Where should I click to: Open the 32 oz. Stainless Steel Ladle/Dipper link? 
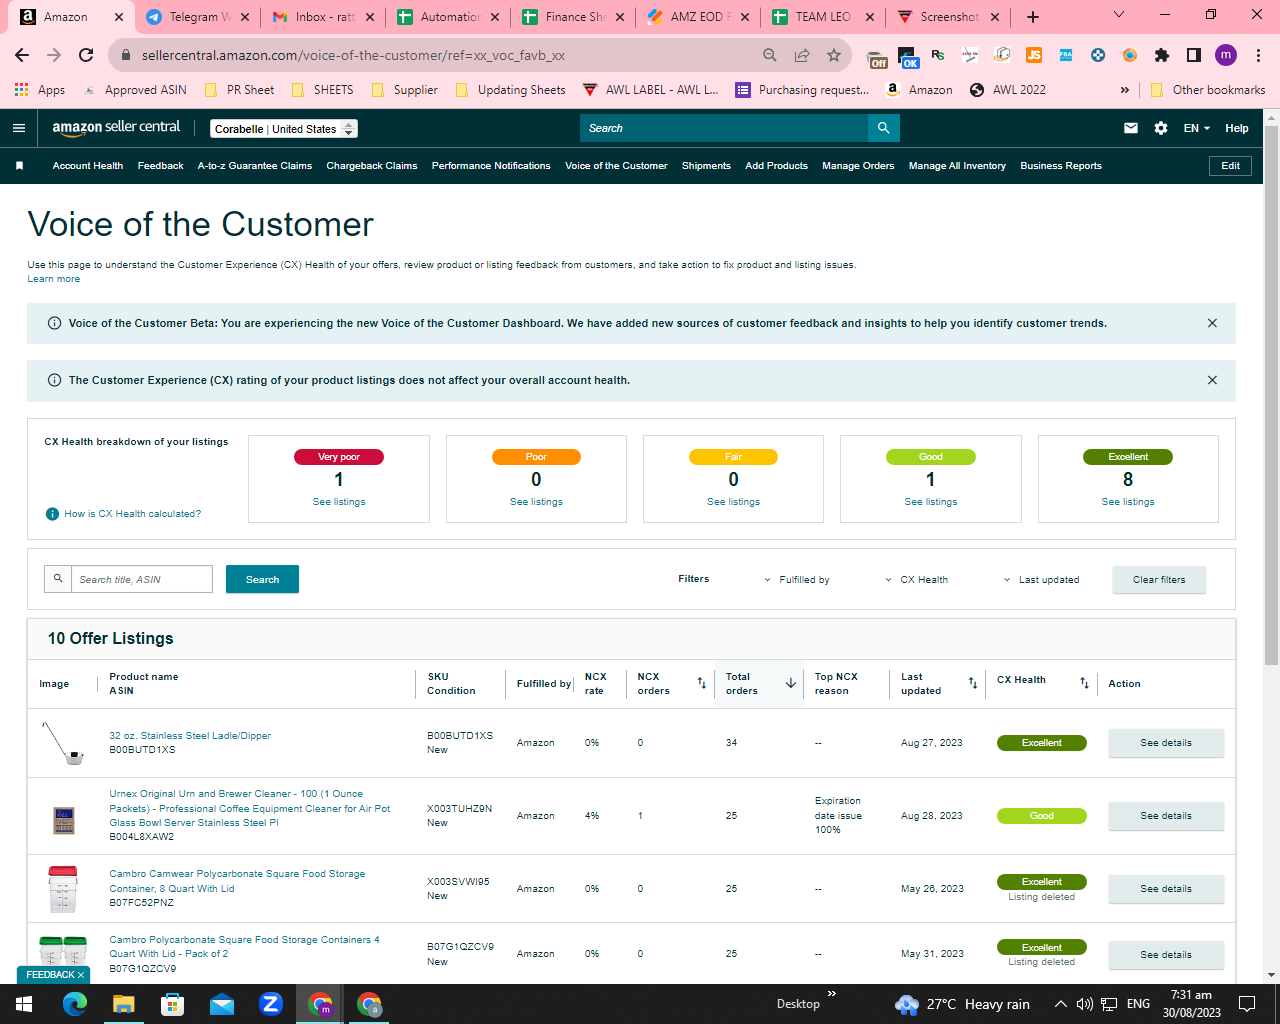[x=190, y=736]
